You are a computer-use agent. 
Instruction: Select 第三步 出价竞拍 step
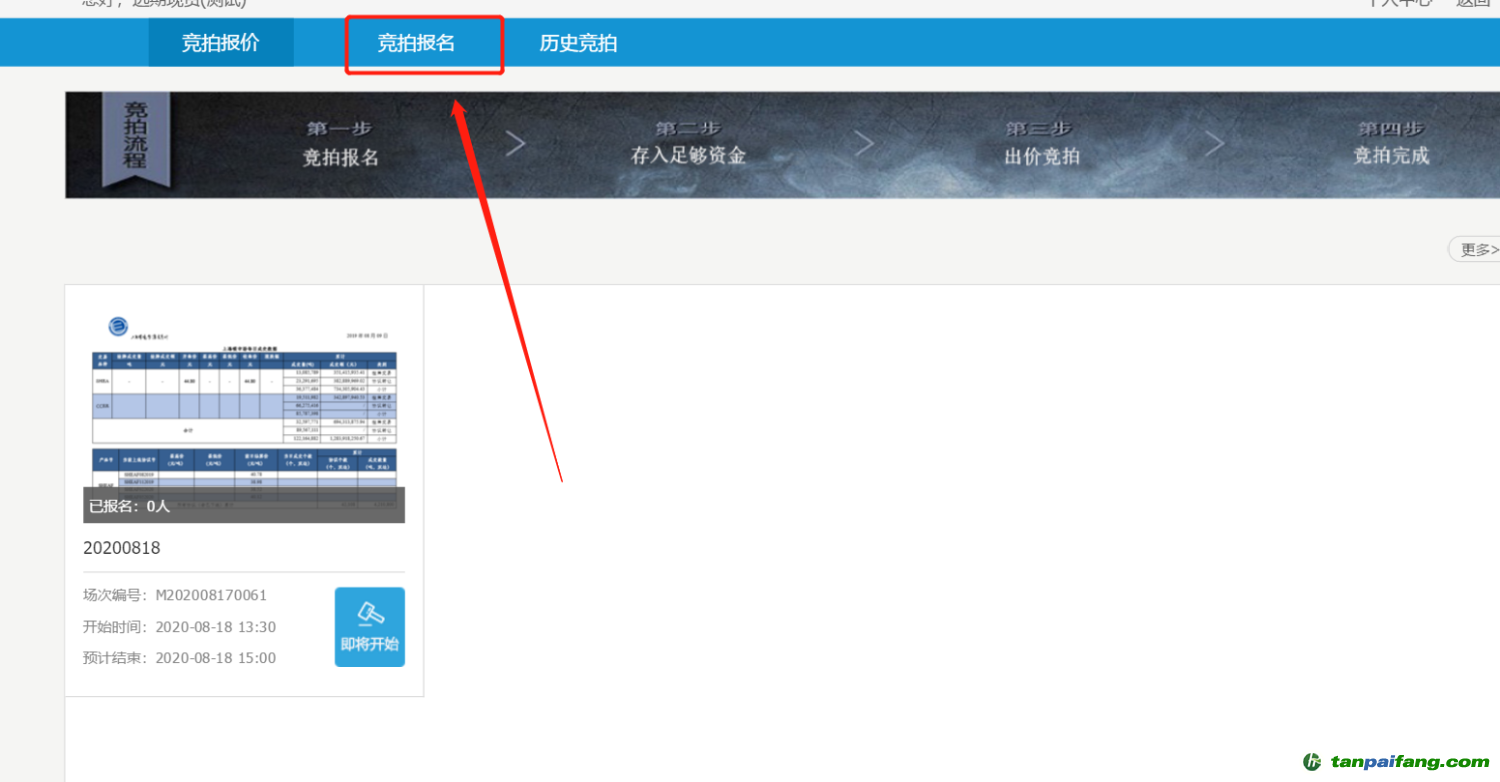(x=1042, y=145)
